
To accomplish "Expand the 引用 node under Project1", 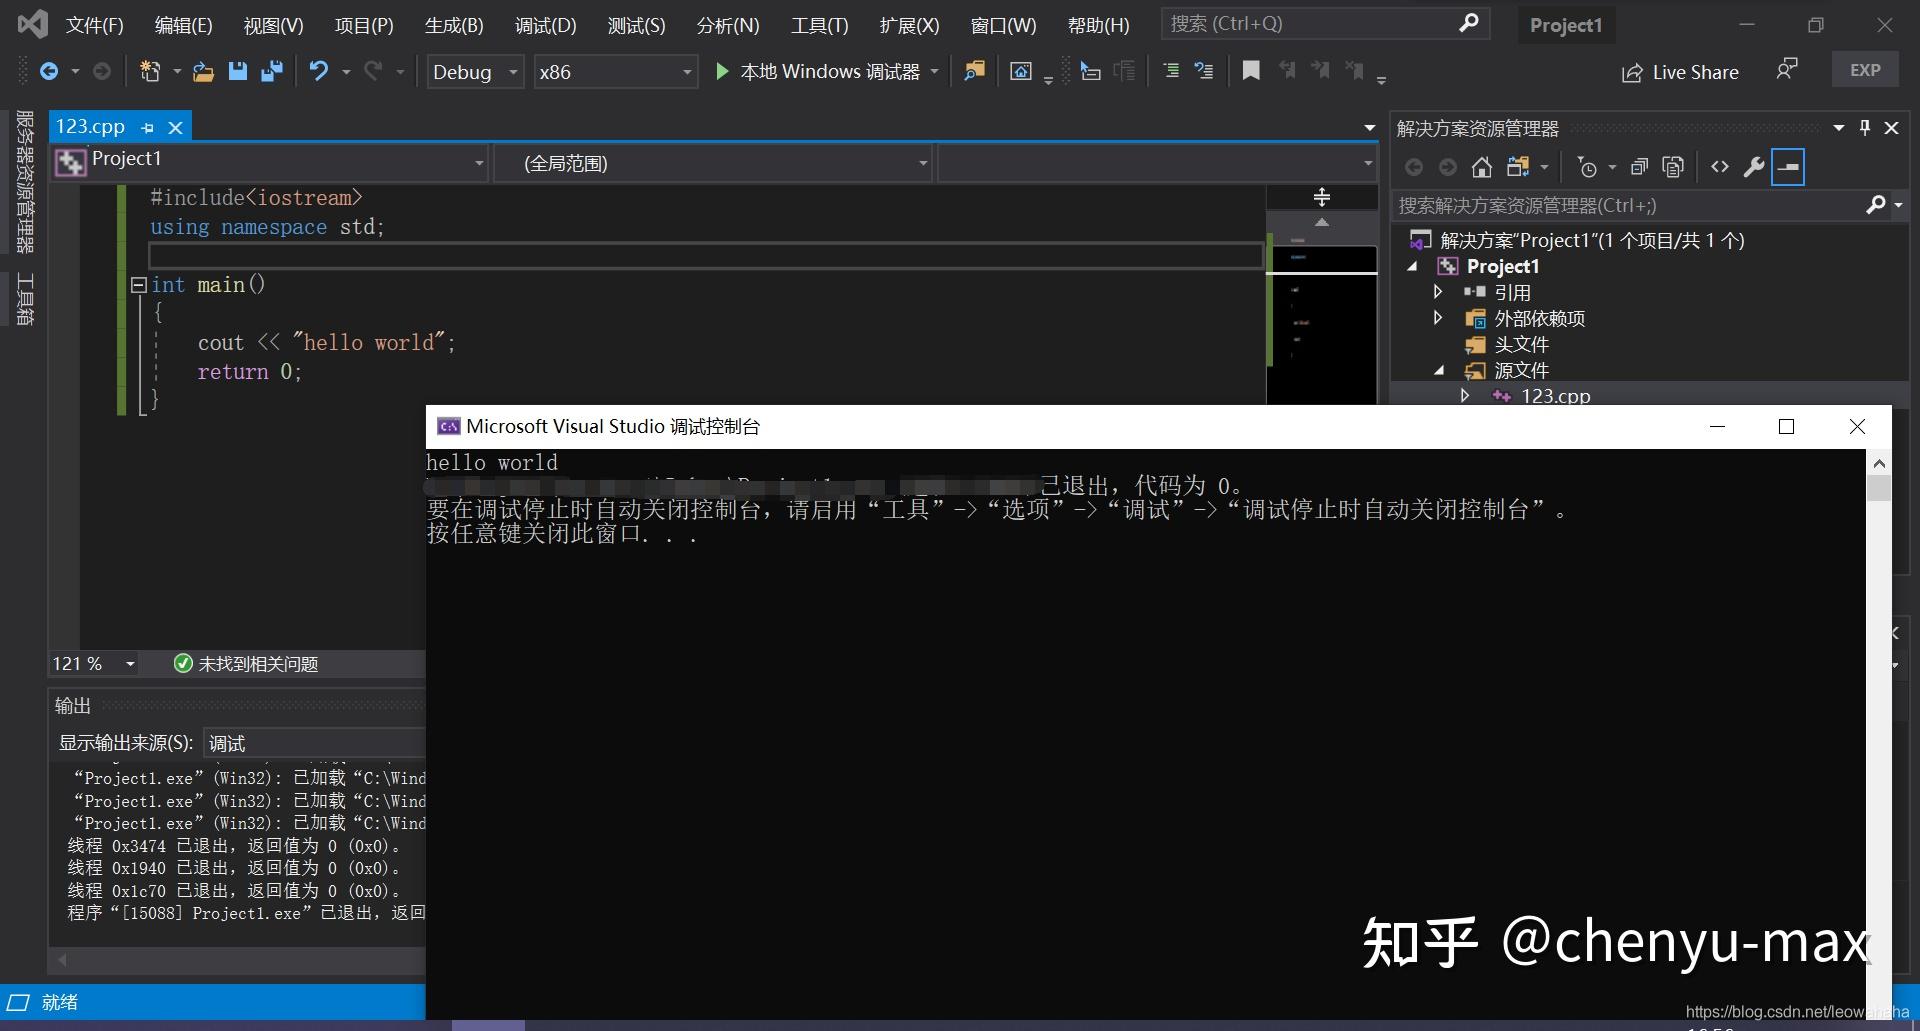I will pyautogui.click(x=1438, y=292).
